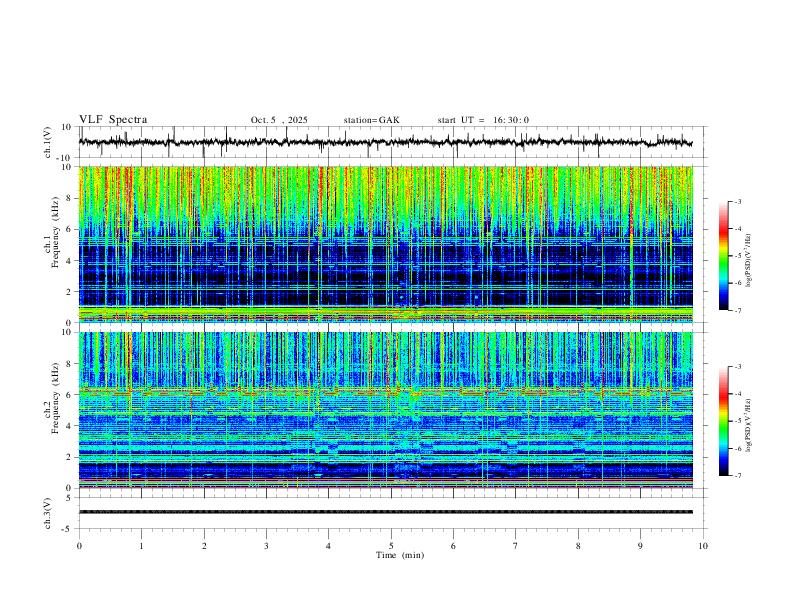Screen dimensions: 792x612
Task: Click the ch.2 spectrogram panel
Action: (x=385, y=410)
